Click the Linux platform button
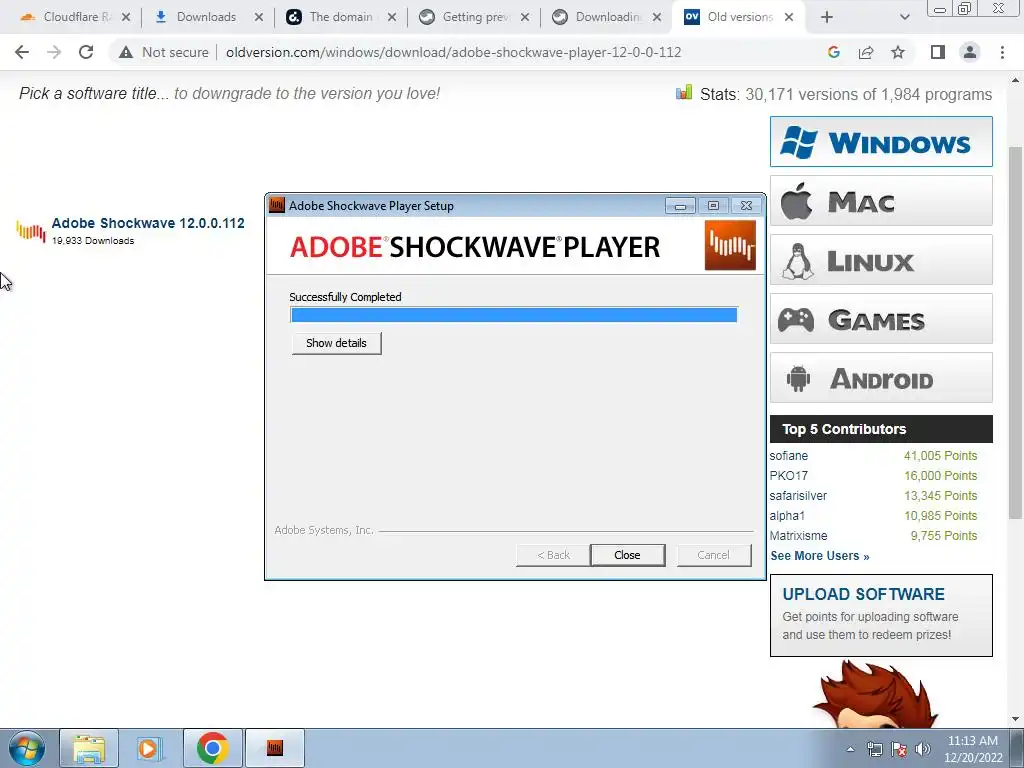 coord(881,260)
